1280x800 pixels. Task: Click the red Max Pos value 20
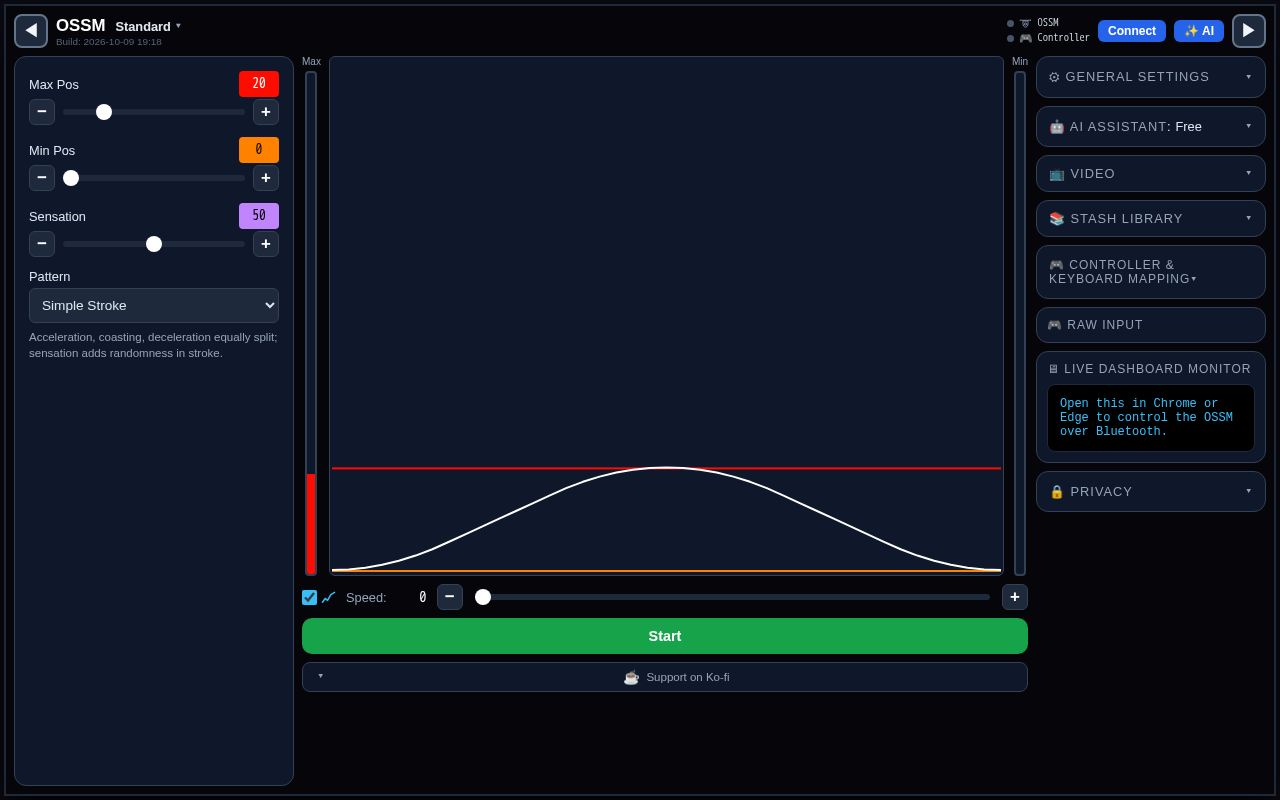[259, 84]
